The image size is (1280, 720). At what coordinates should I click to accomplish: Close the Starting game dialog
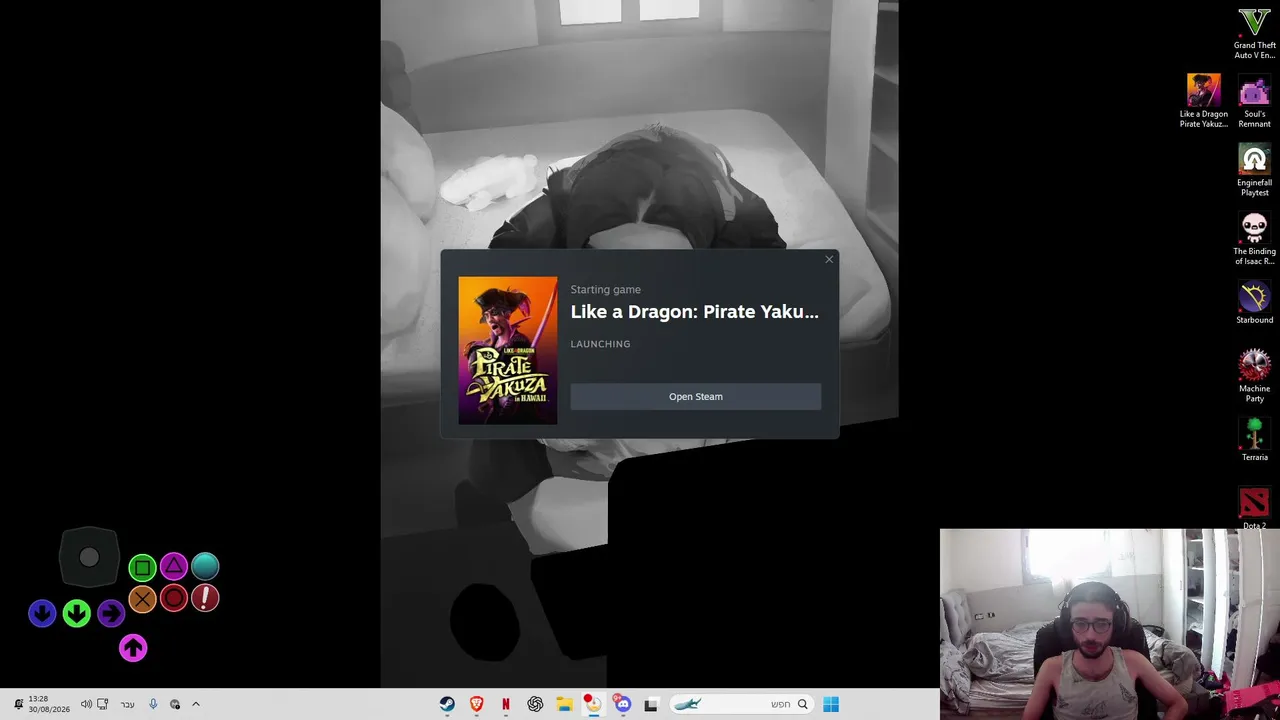(x=829, y=260)
